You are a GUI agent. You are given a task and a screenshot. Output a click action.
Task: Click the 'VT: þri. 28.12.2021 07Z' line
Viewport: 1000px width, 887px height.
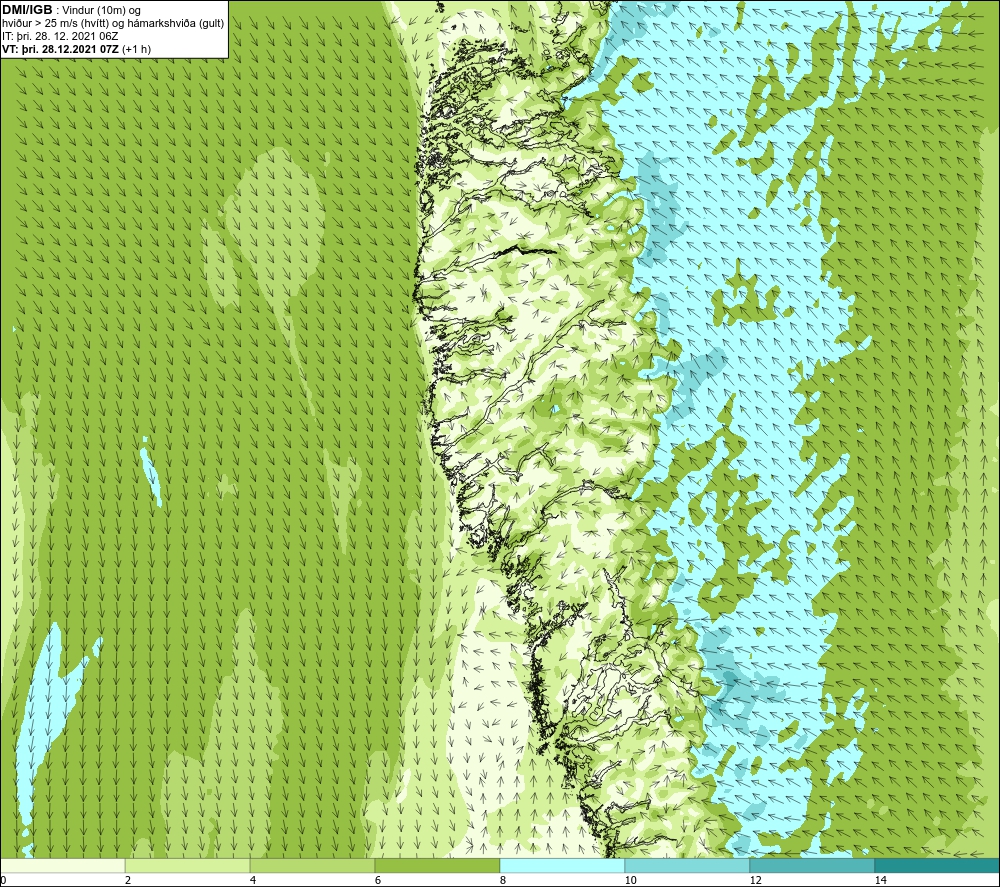77,49
